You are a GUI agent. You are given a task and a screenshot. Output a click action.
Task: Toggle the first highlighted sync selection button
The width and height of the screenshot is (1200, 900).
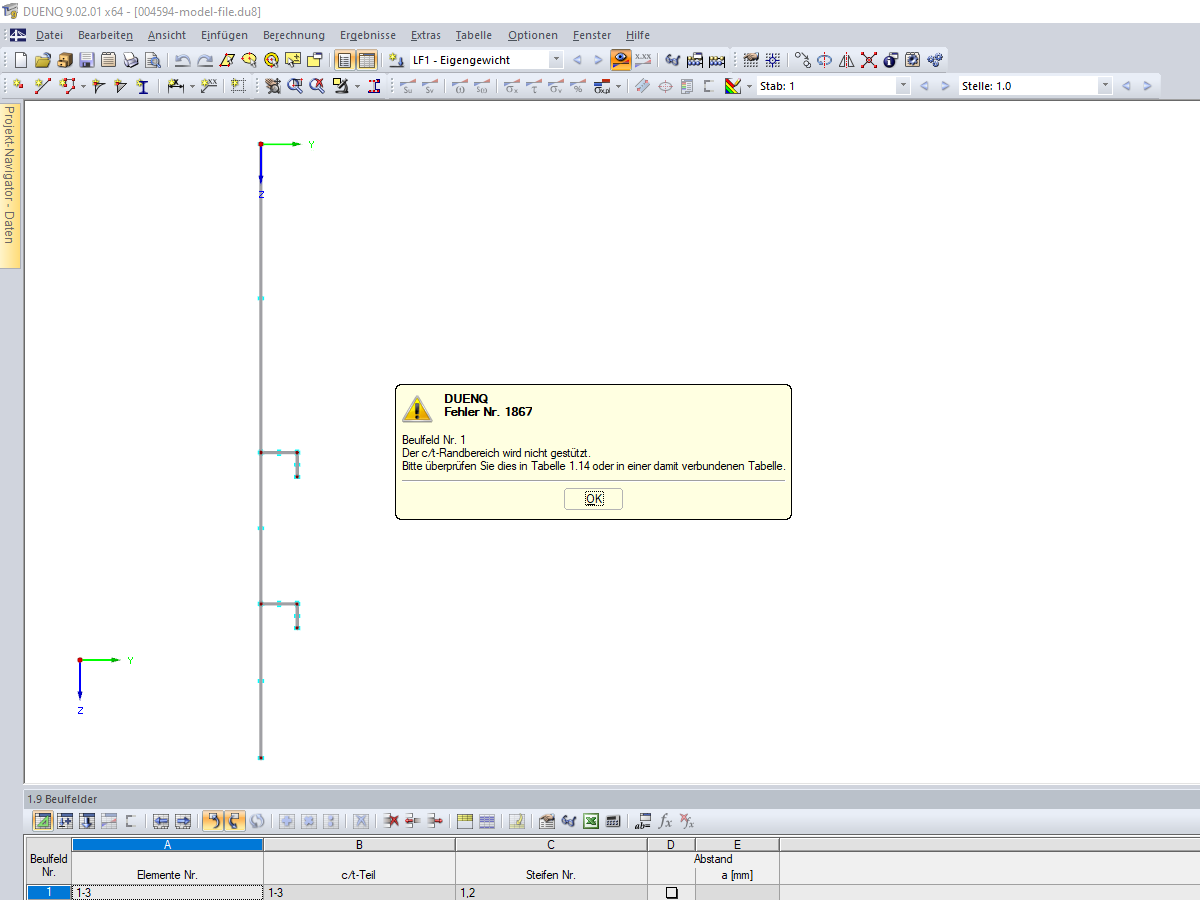(x=212, y=821)
